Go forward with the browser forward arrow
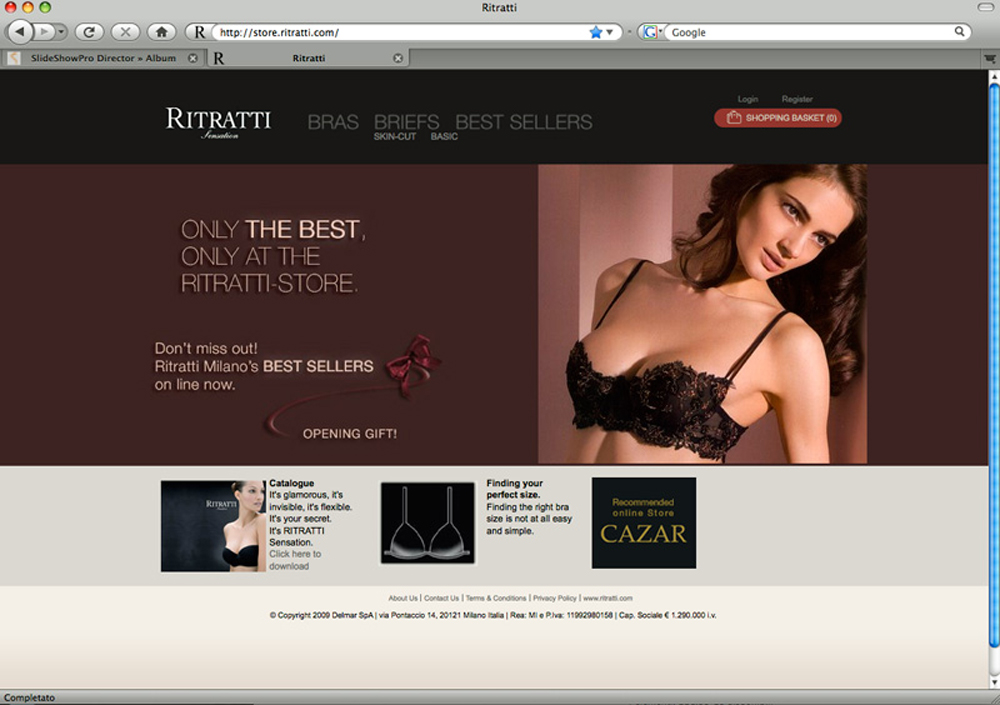Screen dimensions: 1000x705 pos(43,31)
